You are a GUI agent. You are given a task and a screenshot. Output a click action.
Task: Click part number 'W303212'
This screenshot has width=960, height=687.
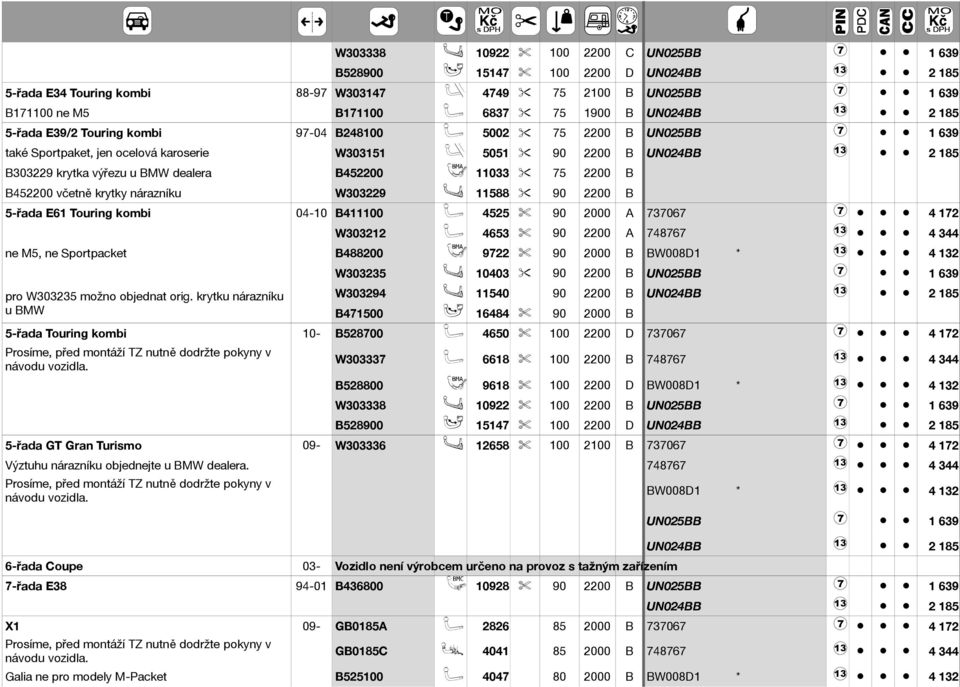click(360, 233)
